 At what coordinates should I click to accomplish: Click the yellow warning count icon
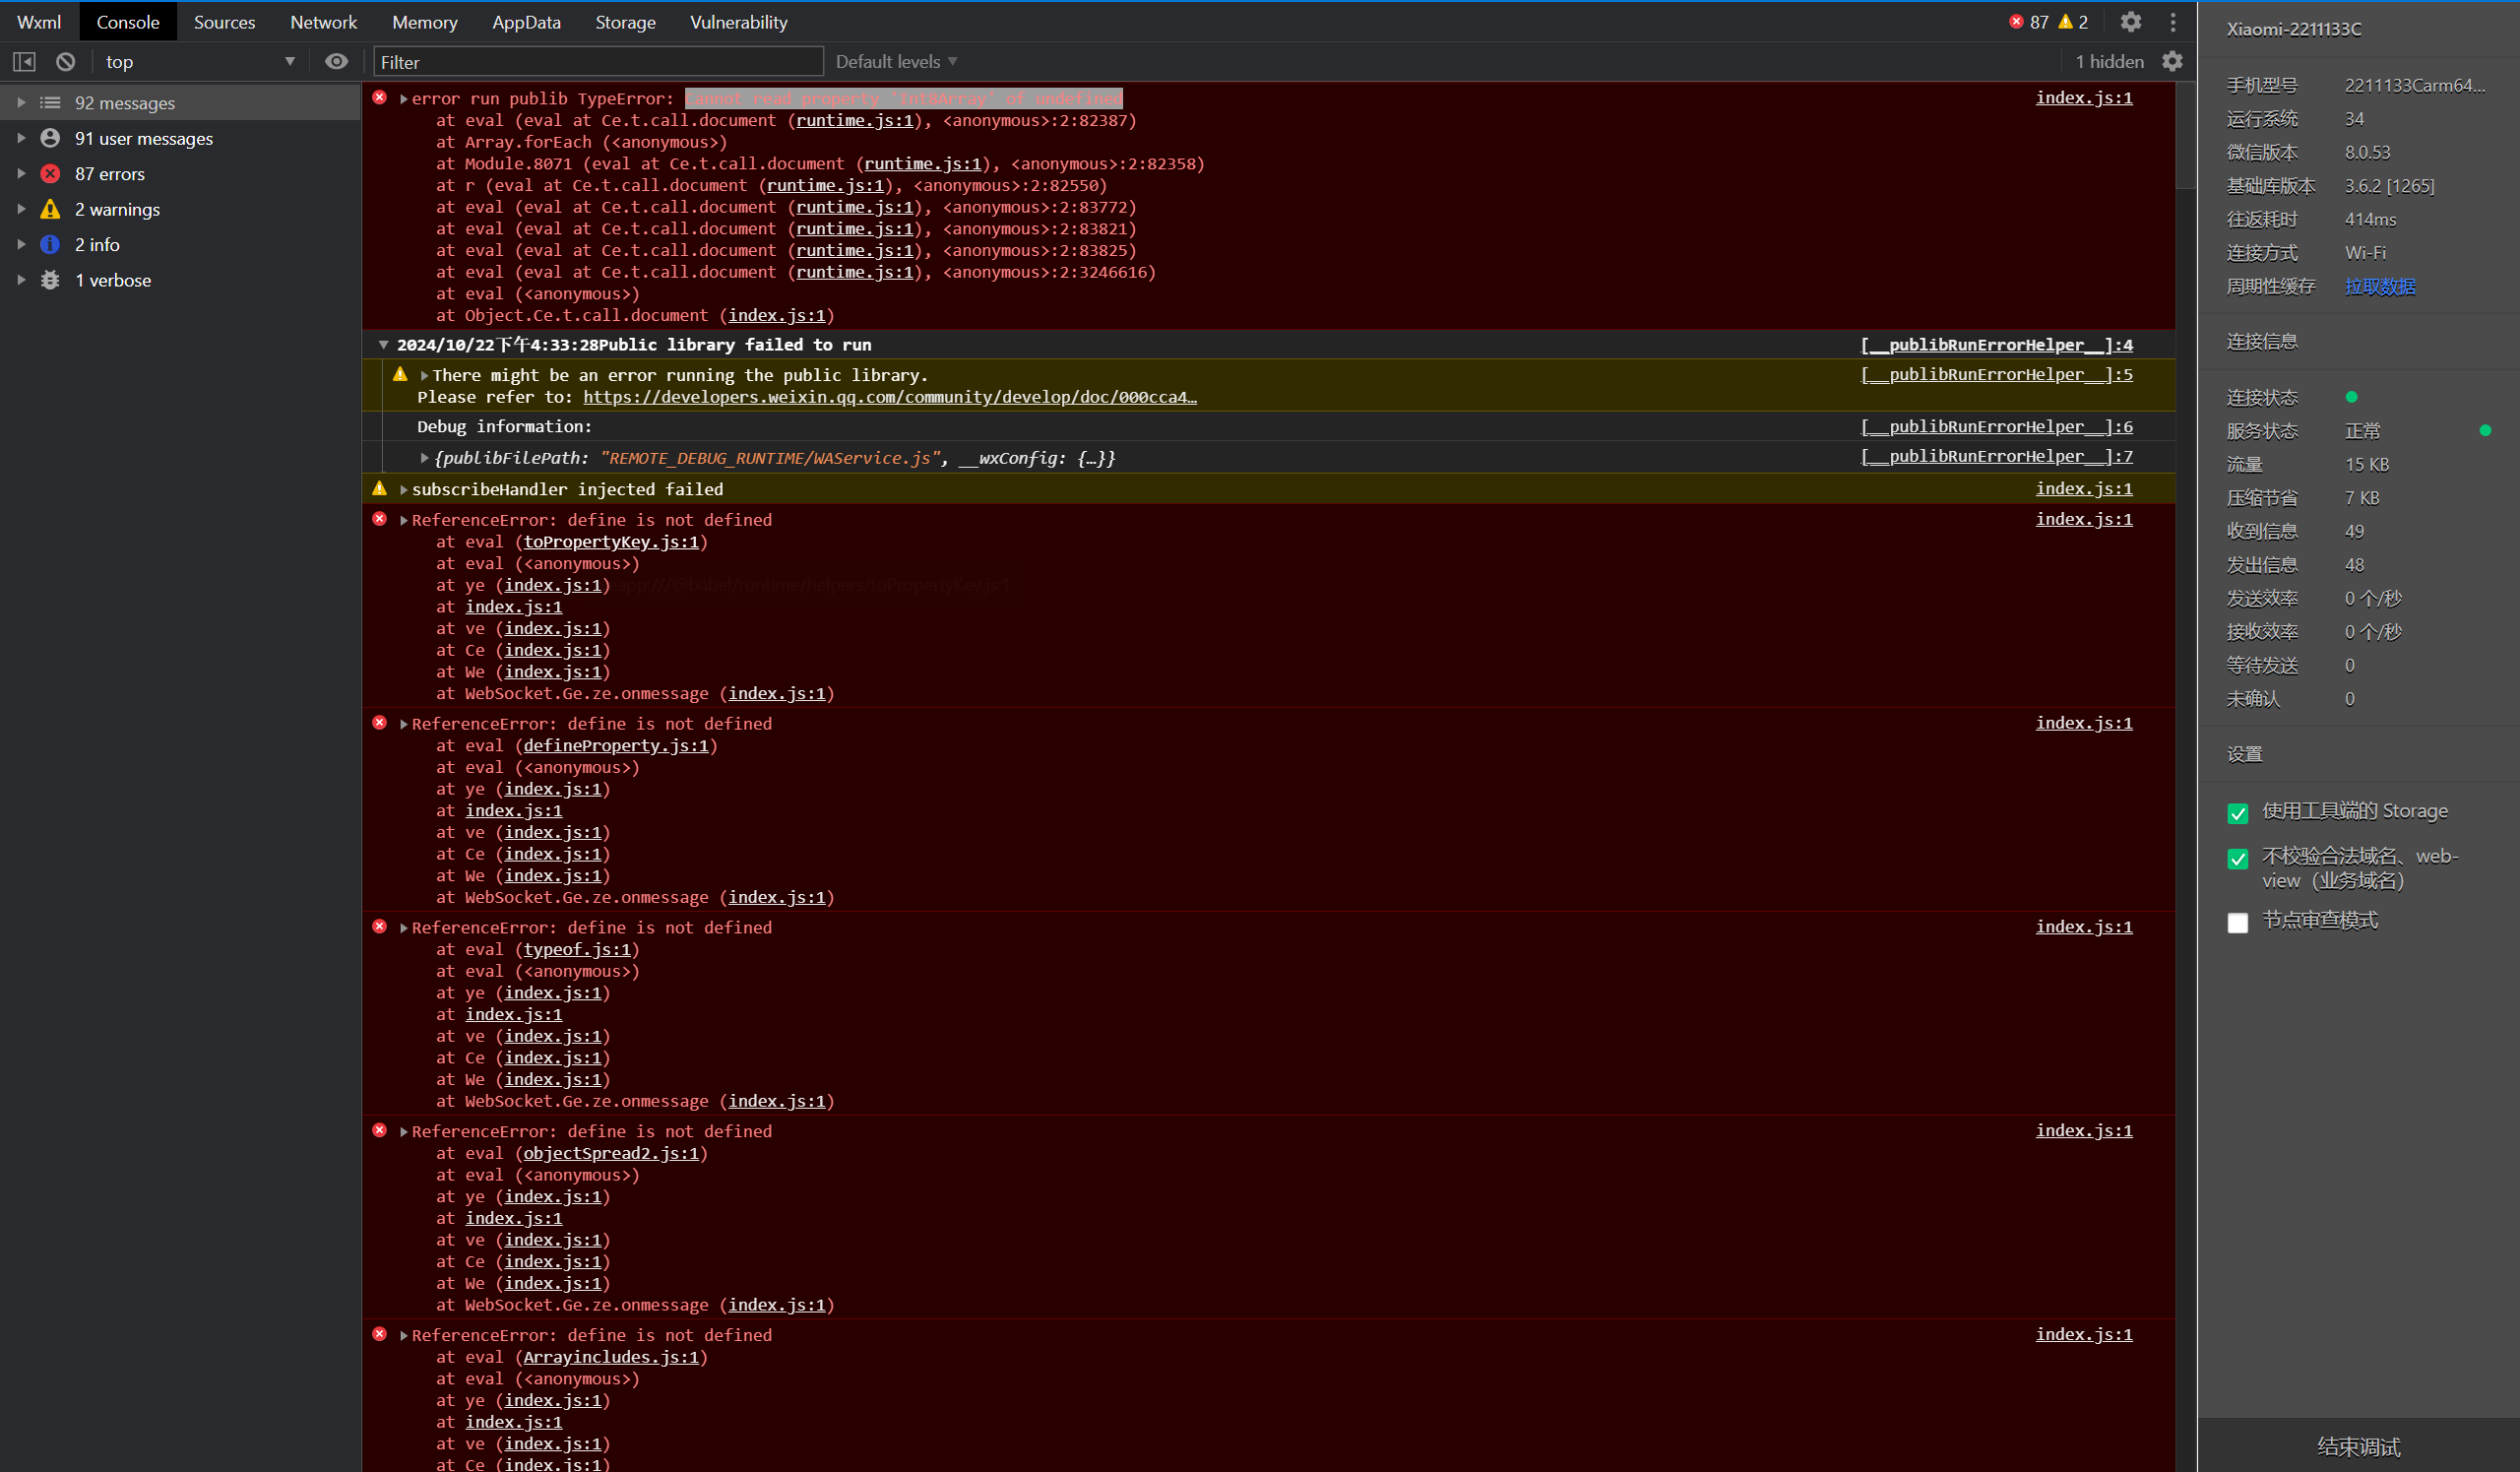(x=2066, y=22)
